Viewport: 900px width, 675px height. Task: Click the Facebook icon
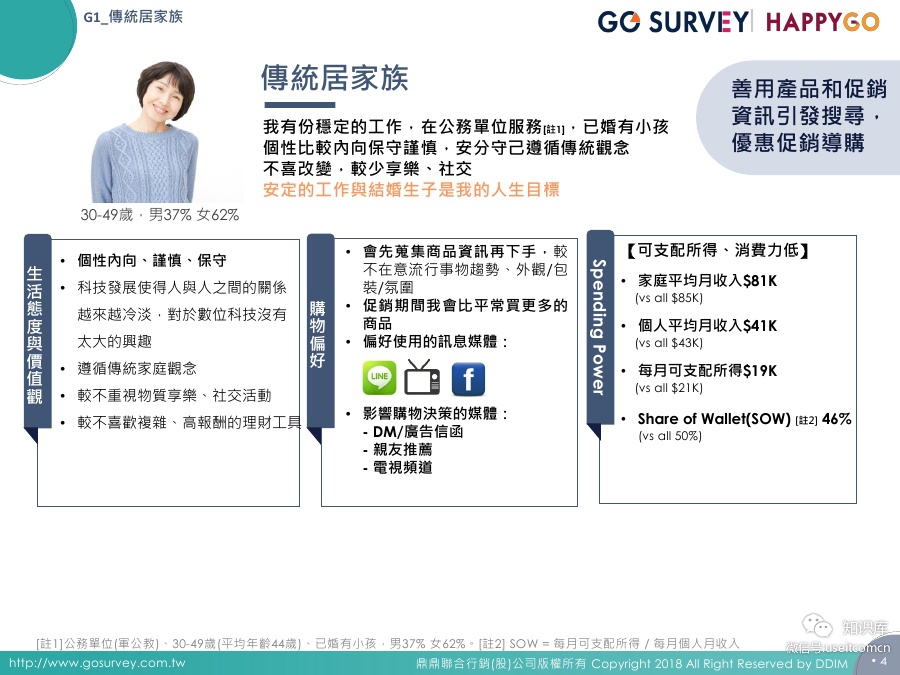point(468,379)
